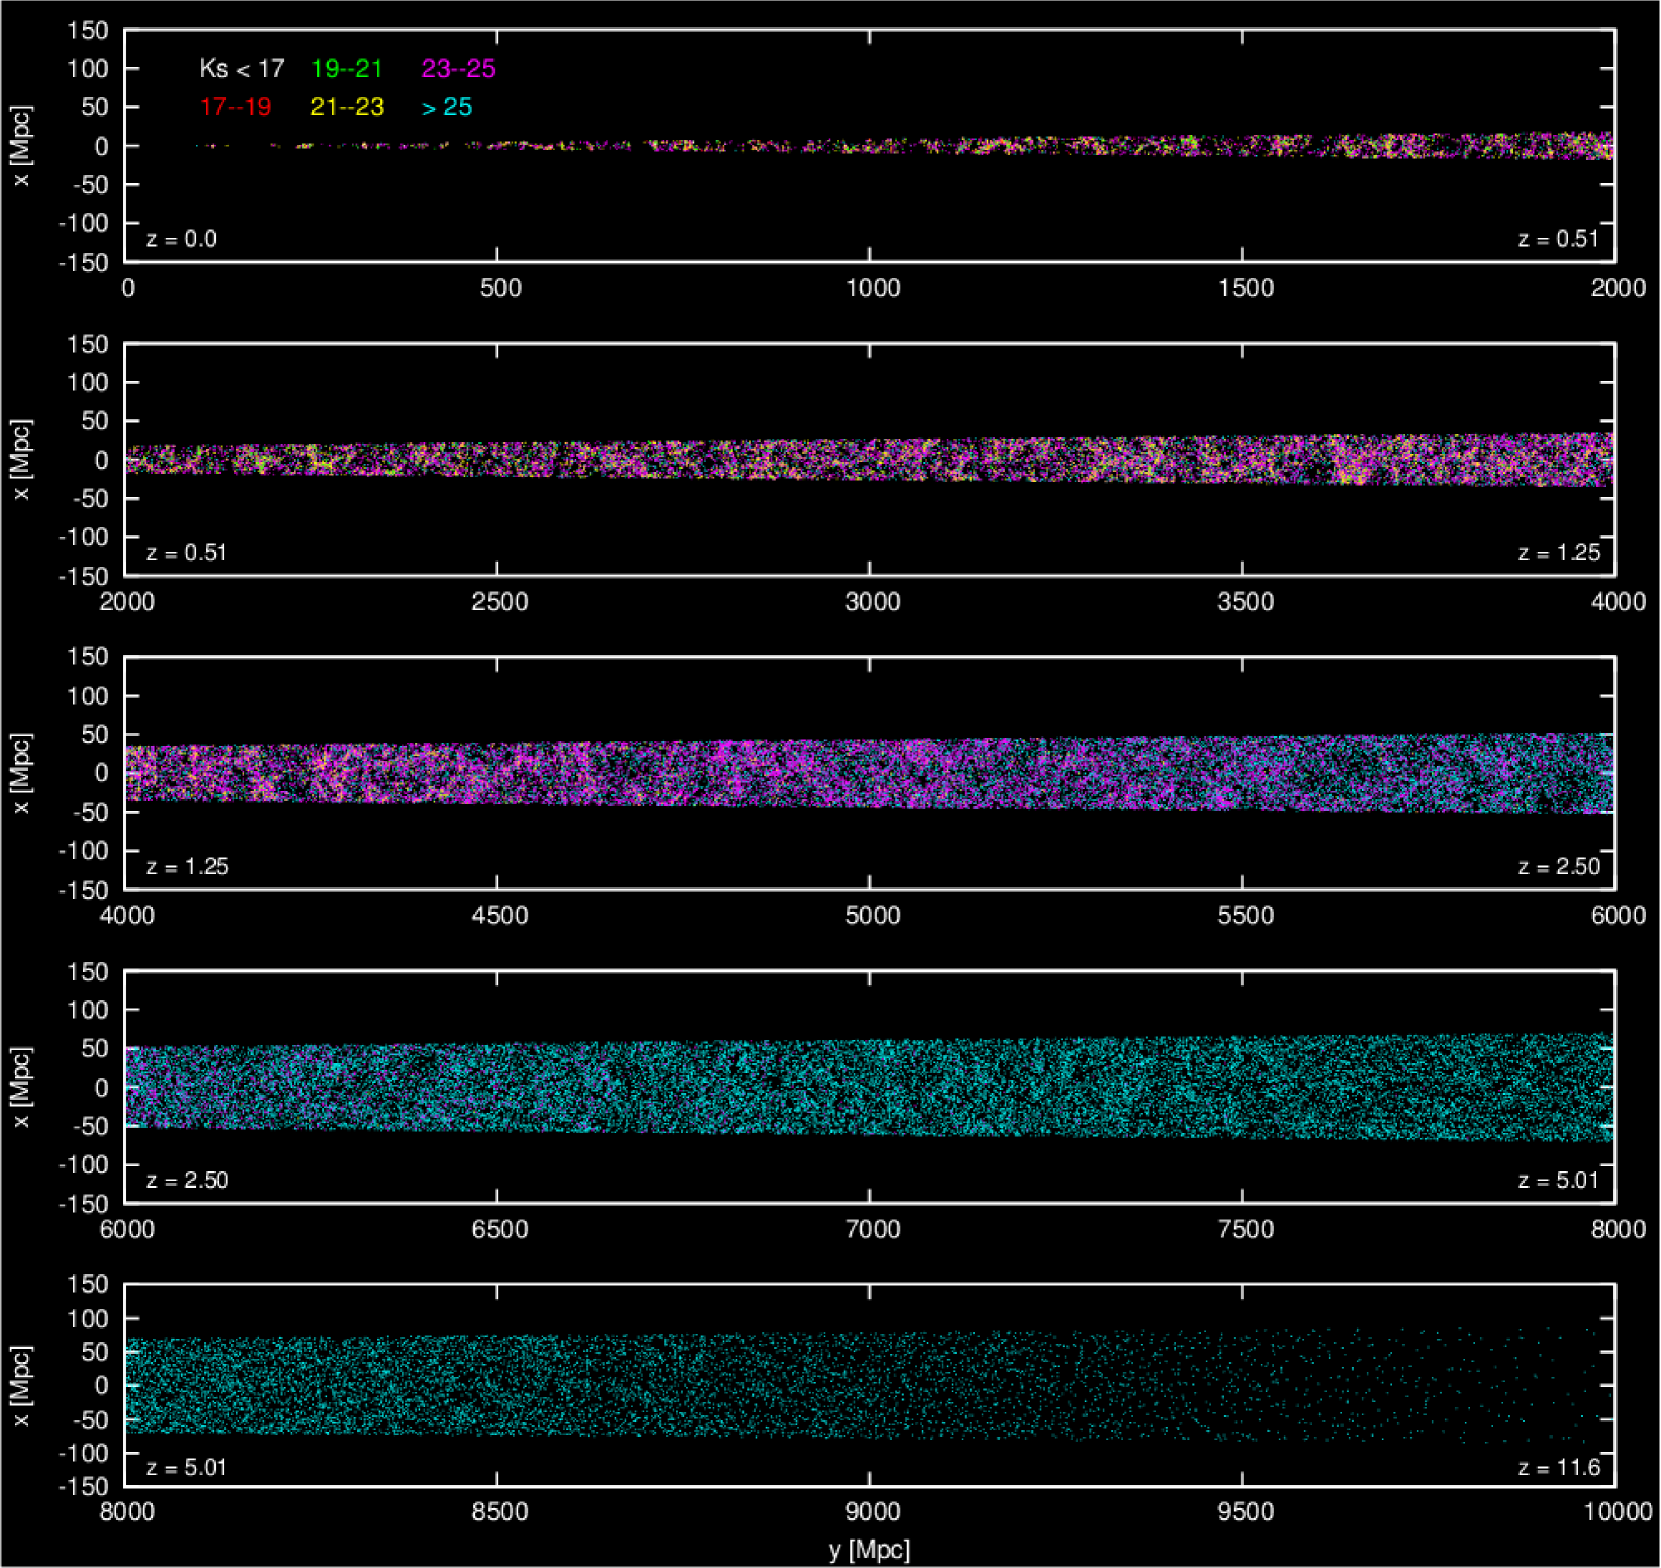The width and height of the screenshot is (1661, 1568).
Task: Select the '6500' tick label
Action: 500,1230
